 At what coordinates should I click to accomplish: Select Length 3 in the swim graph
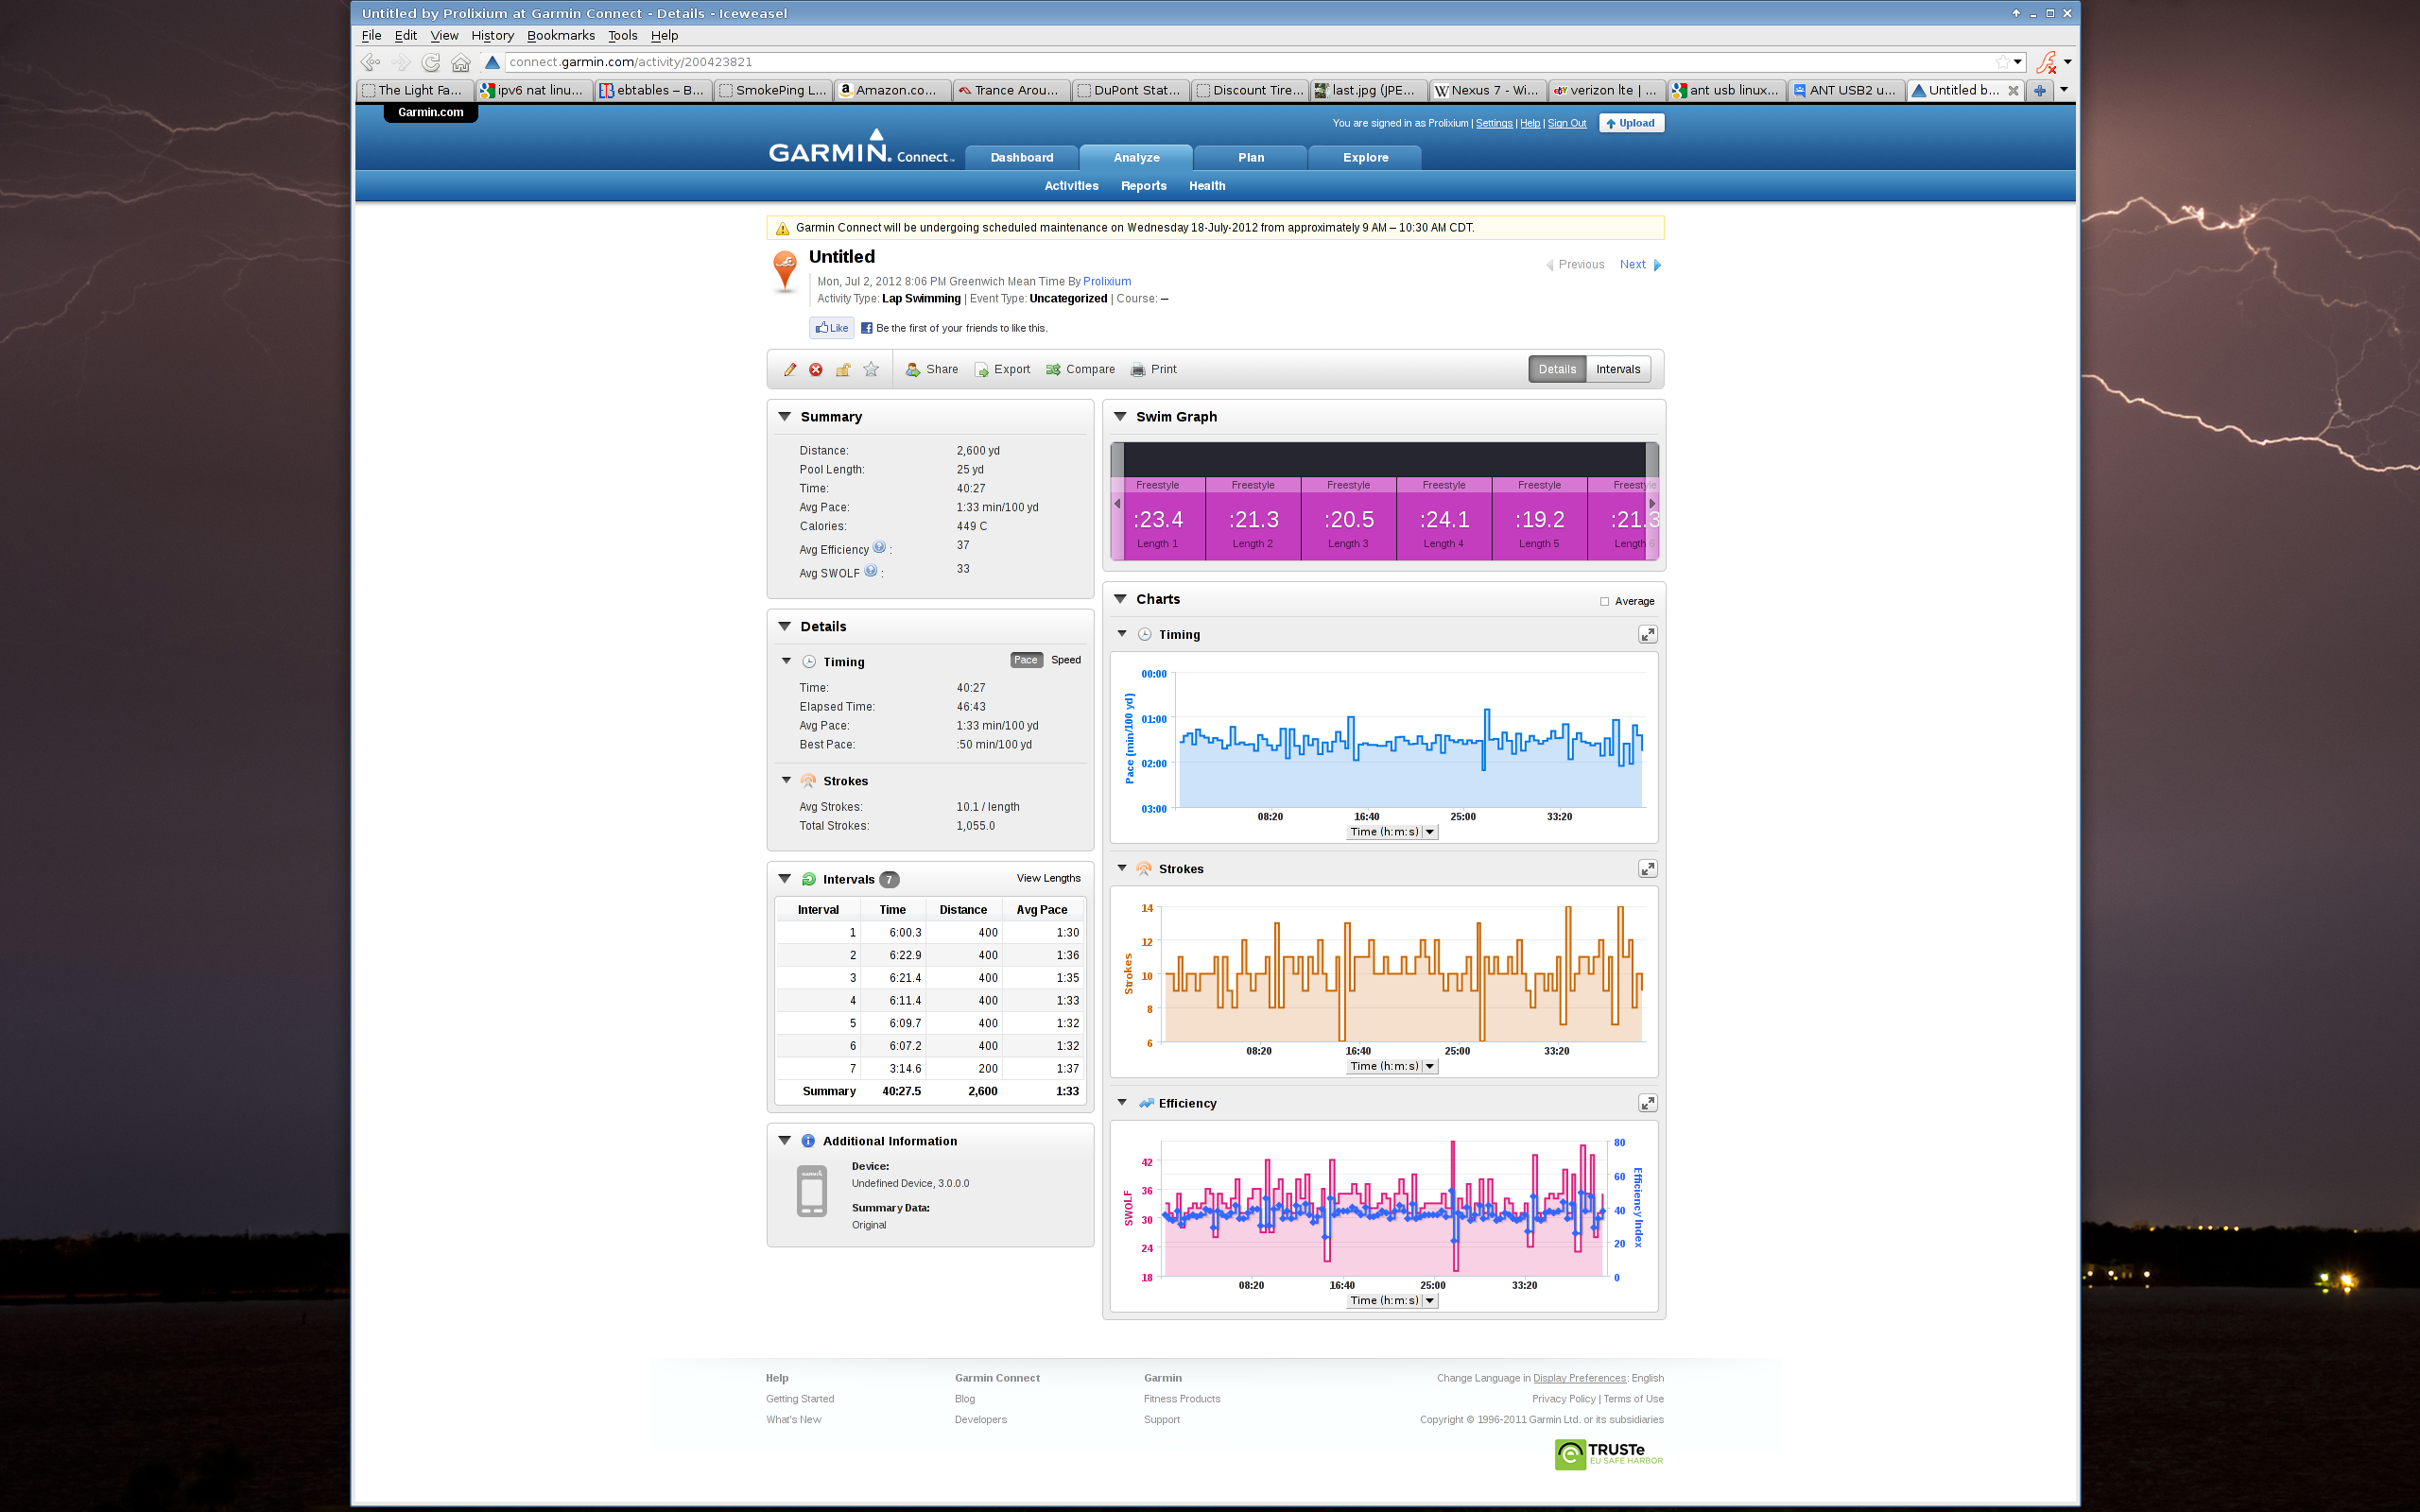click(1347, 518)
